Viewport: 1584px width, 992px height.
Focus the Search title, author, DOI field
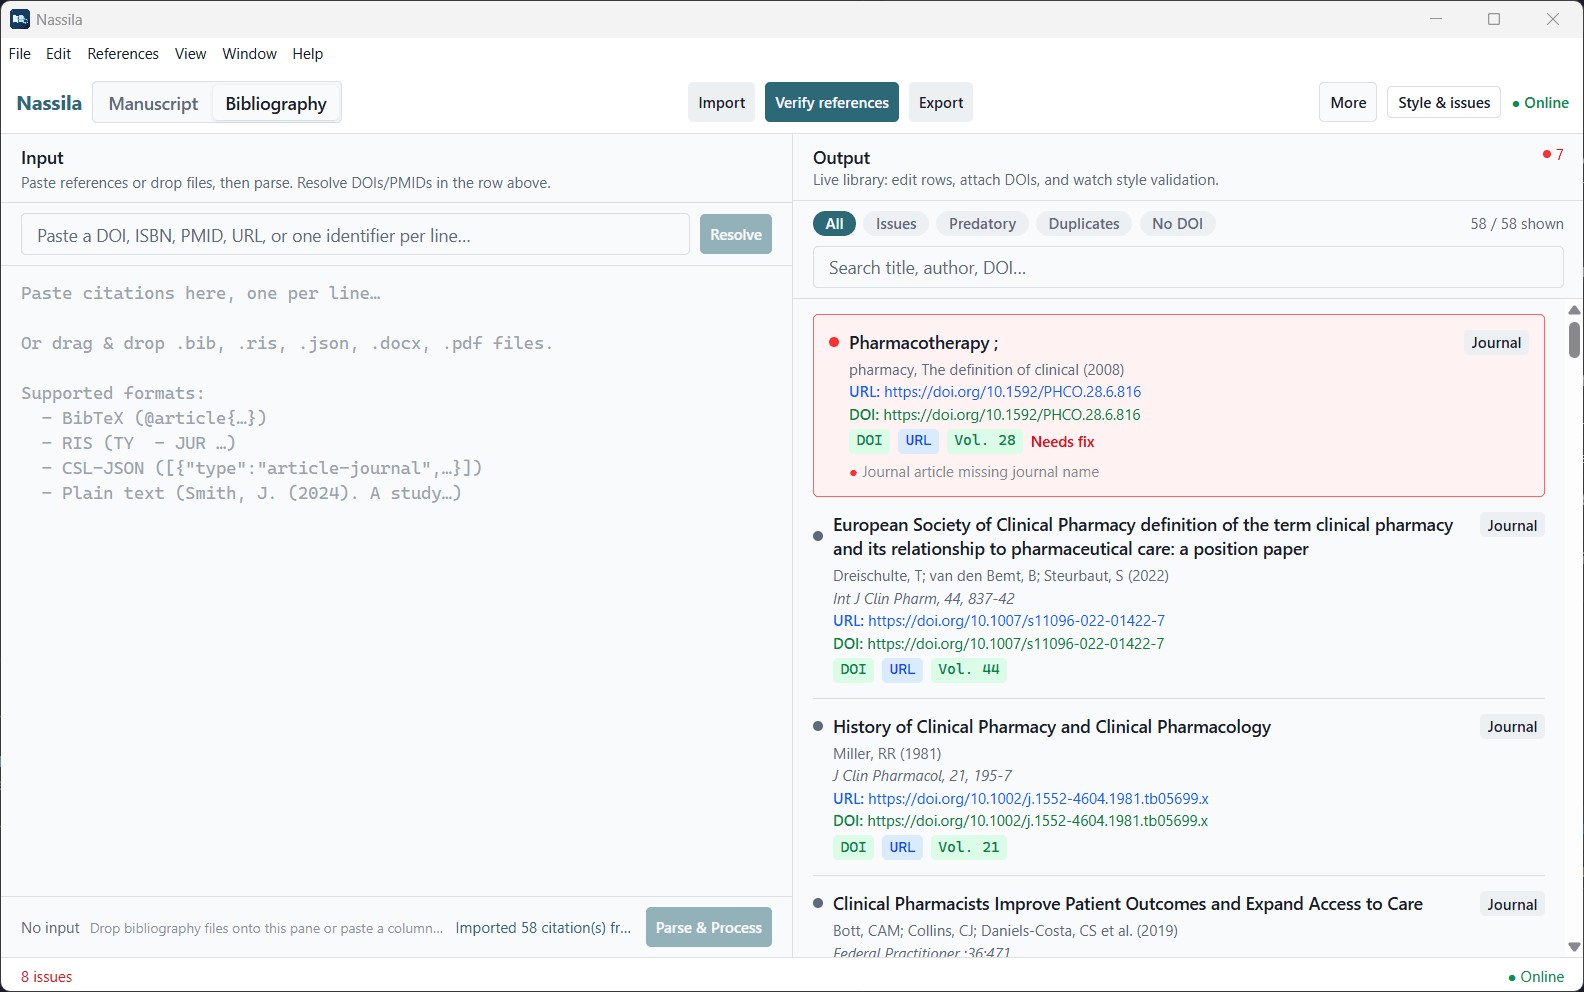click(1188, 267)
